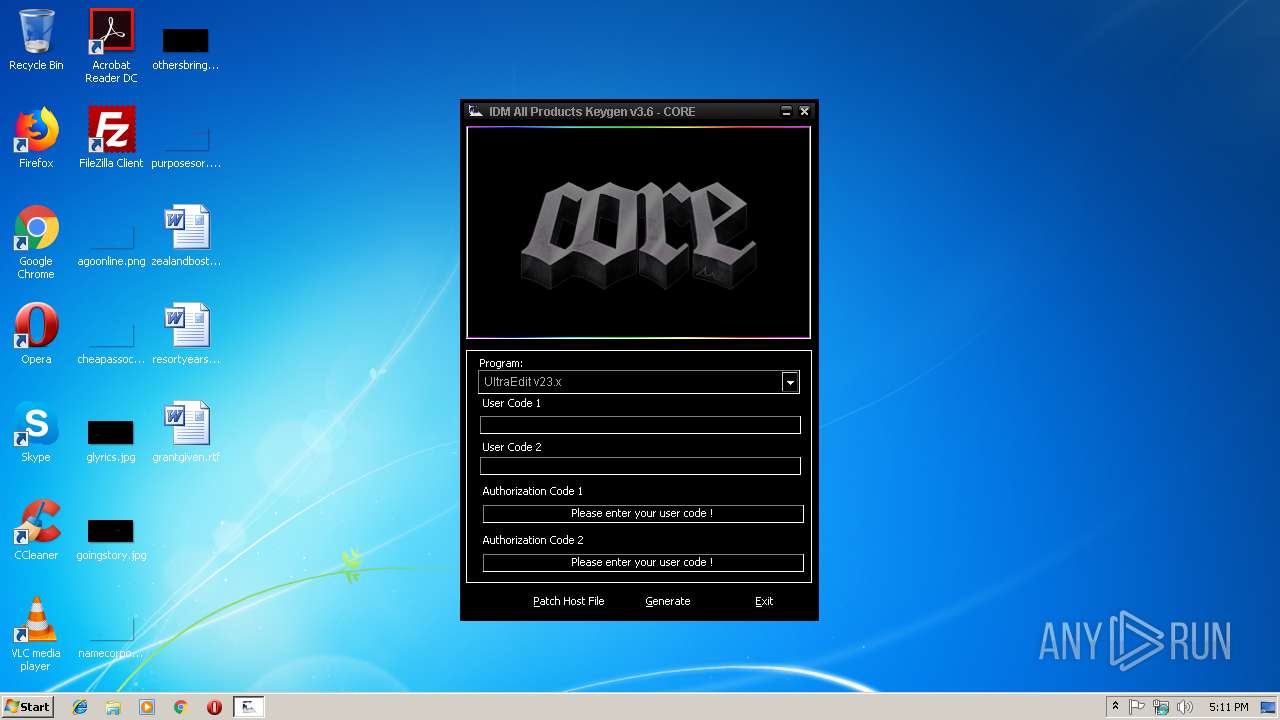Viewport: 1280px width, 720px height.
Task: Minimize the keygen window
Action: click(787, 111)
